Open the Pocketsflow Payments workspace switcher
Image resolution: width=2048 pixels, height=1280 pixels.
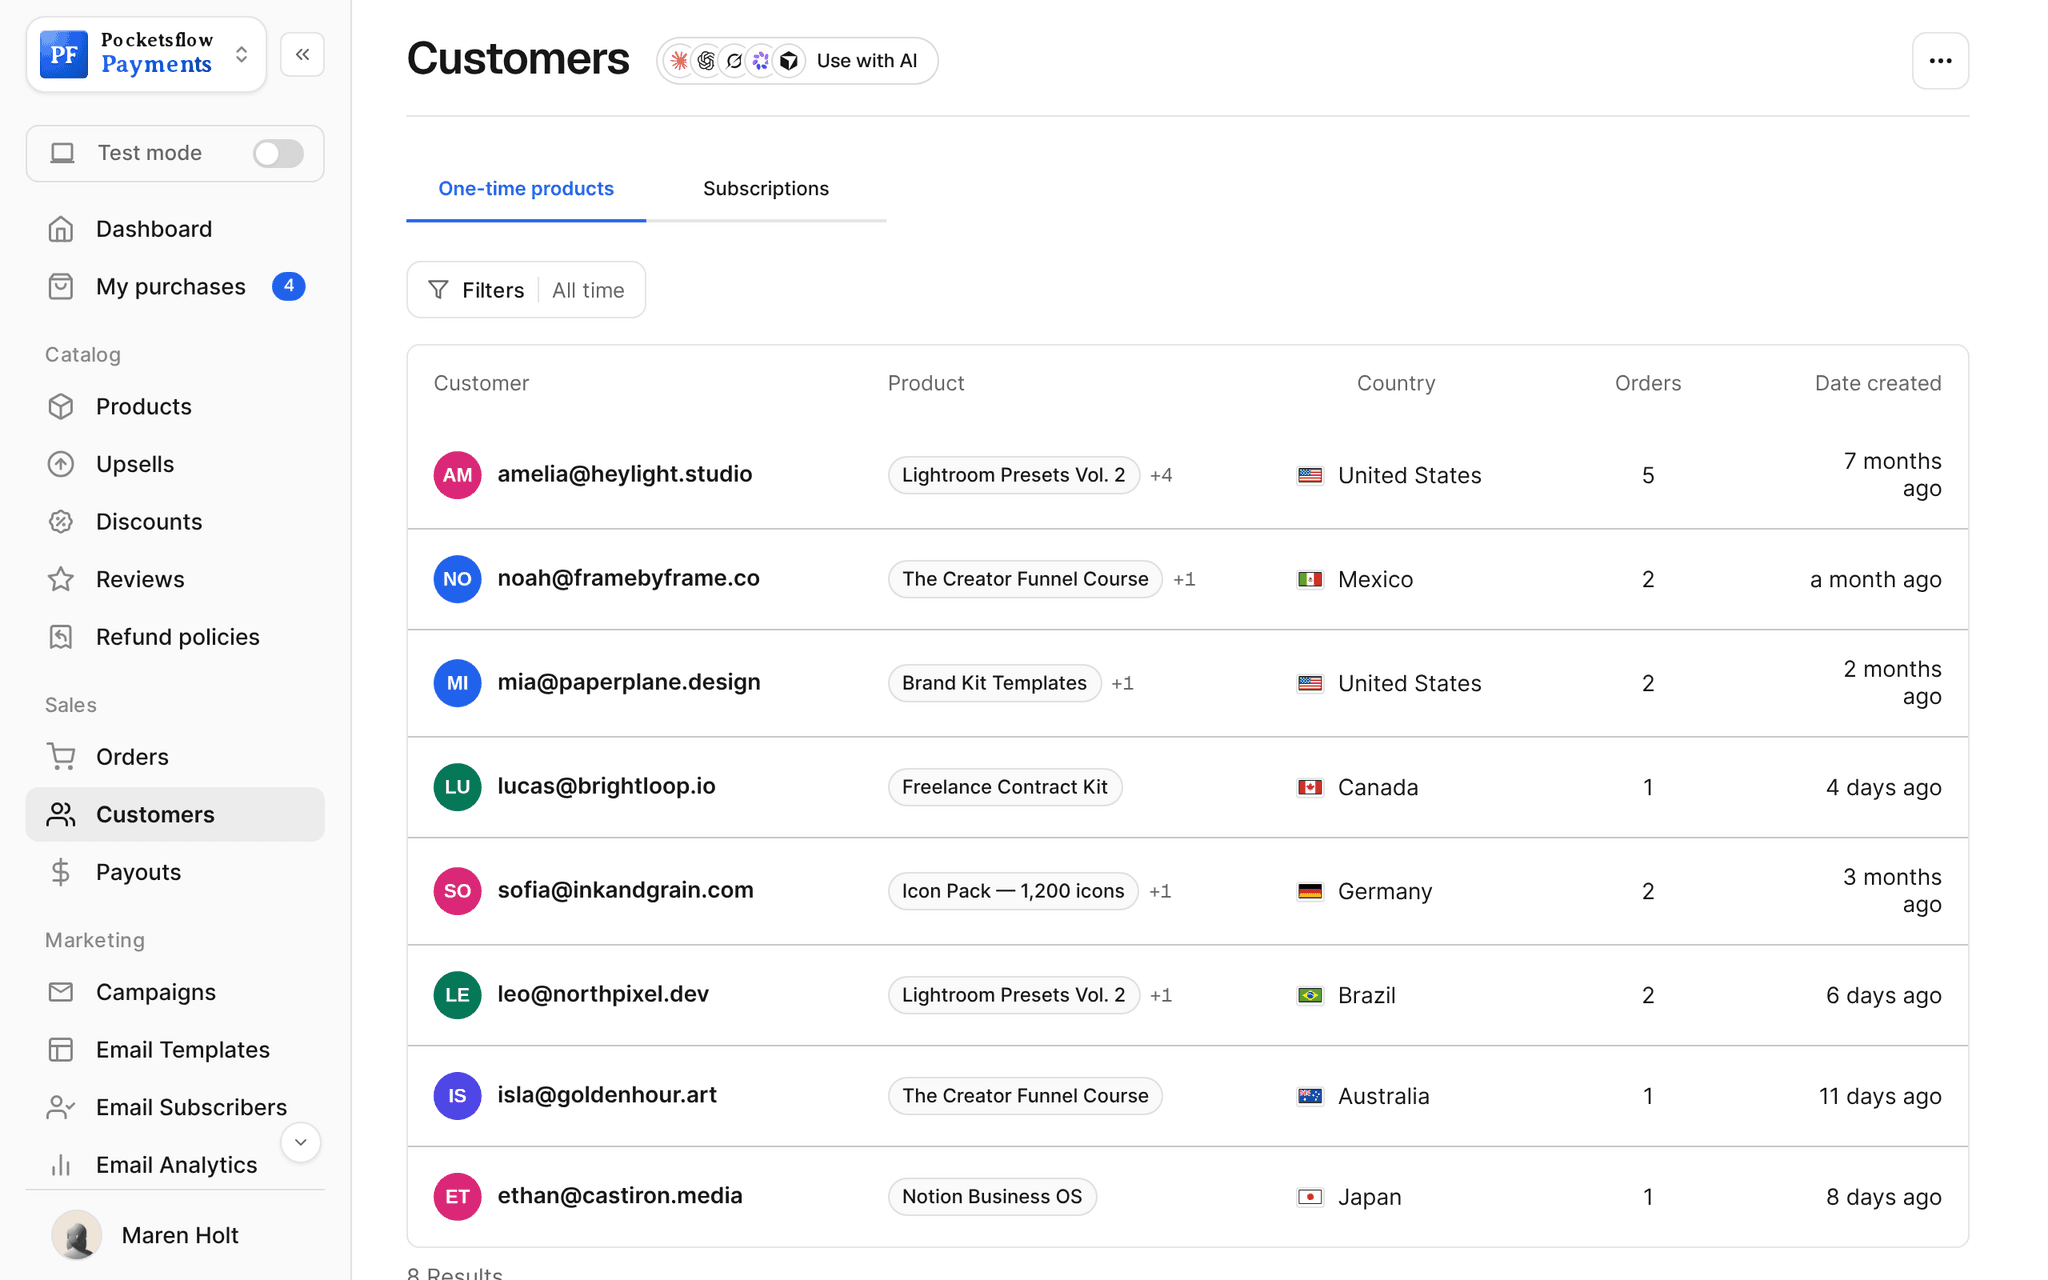coord(146,54)
